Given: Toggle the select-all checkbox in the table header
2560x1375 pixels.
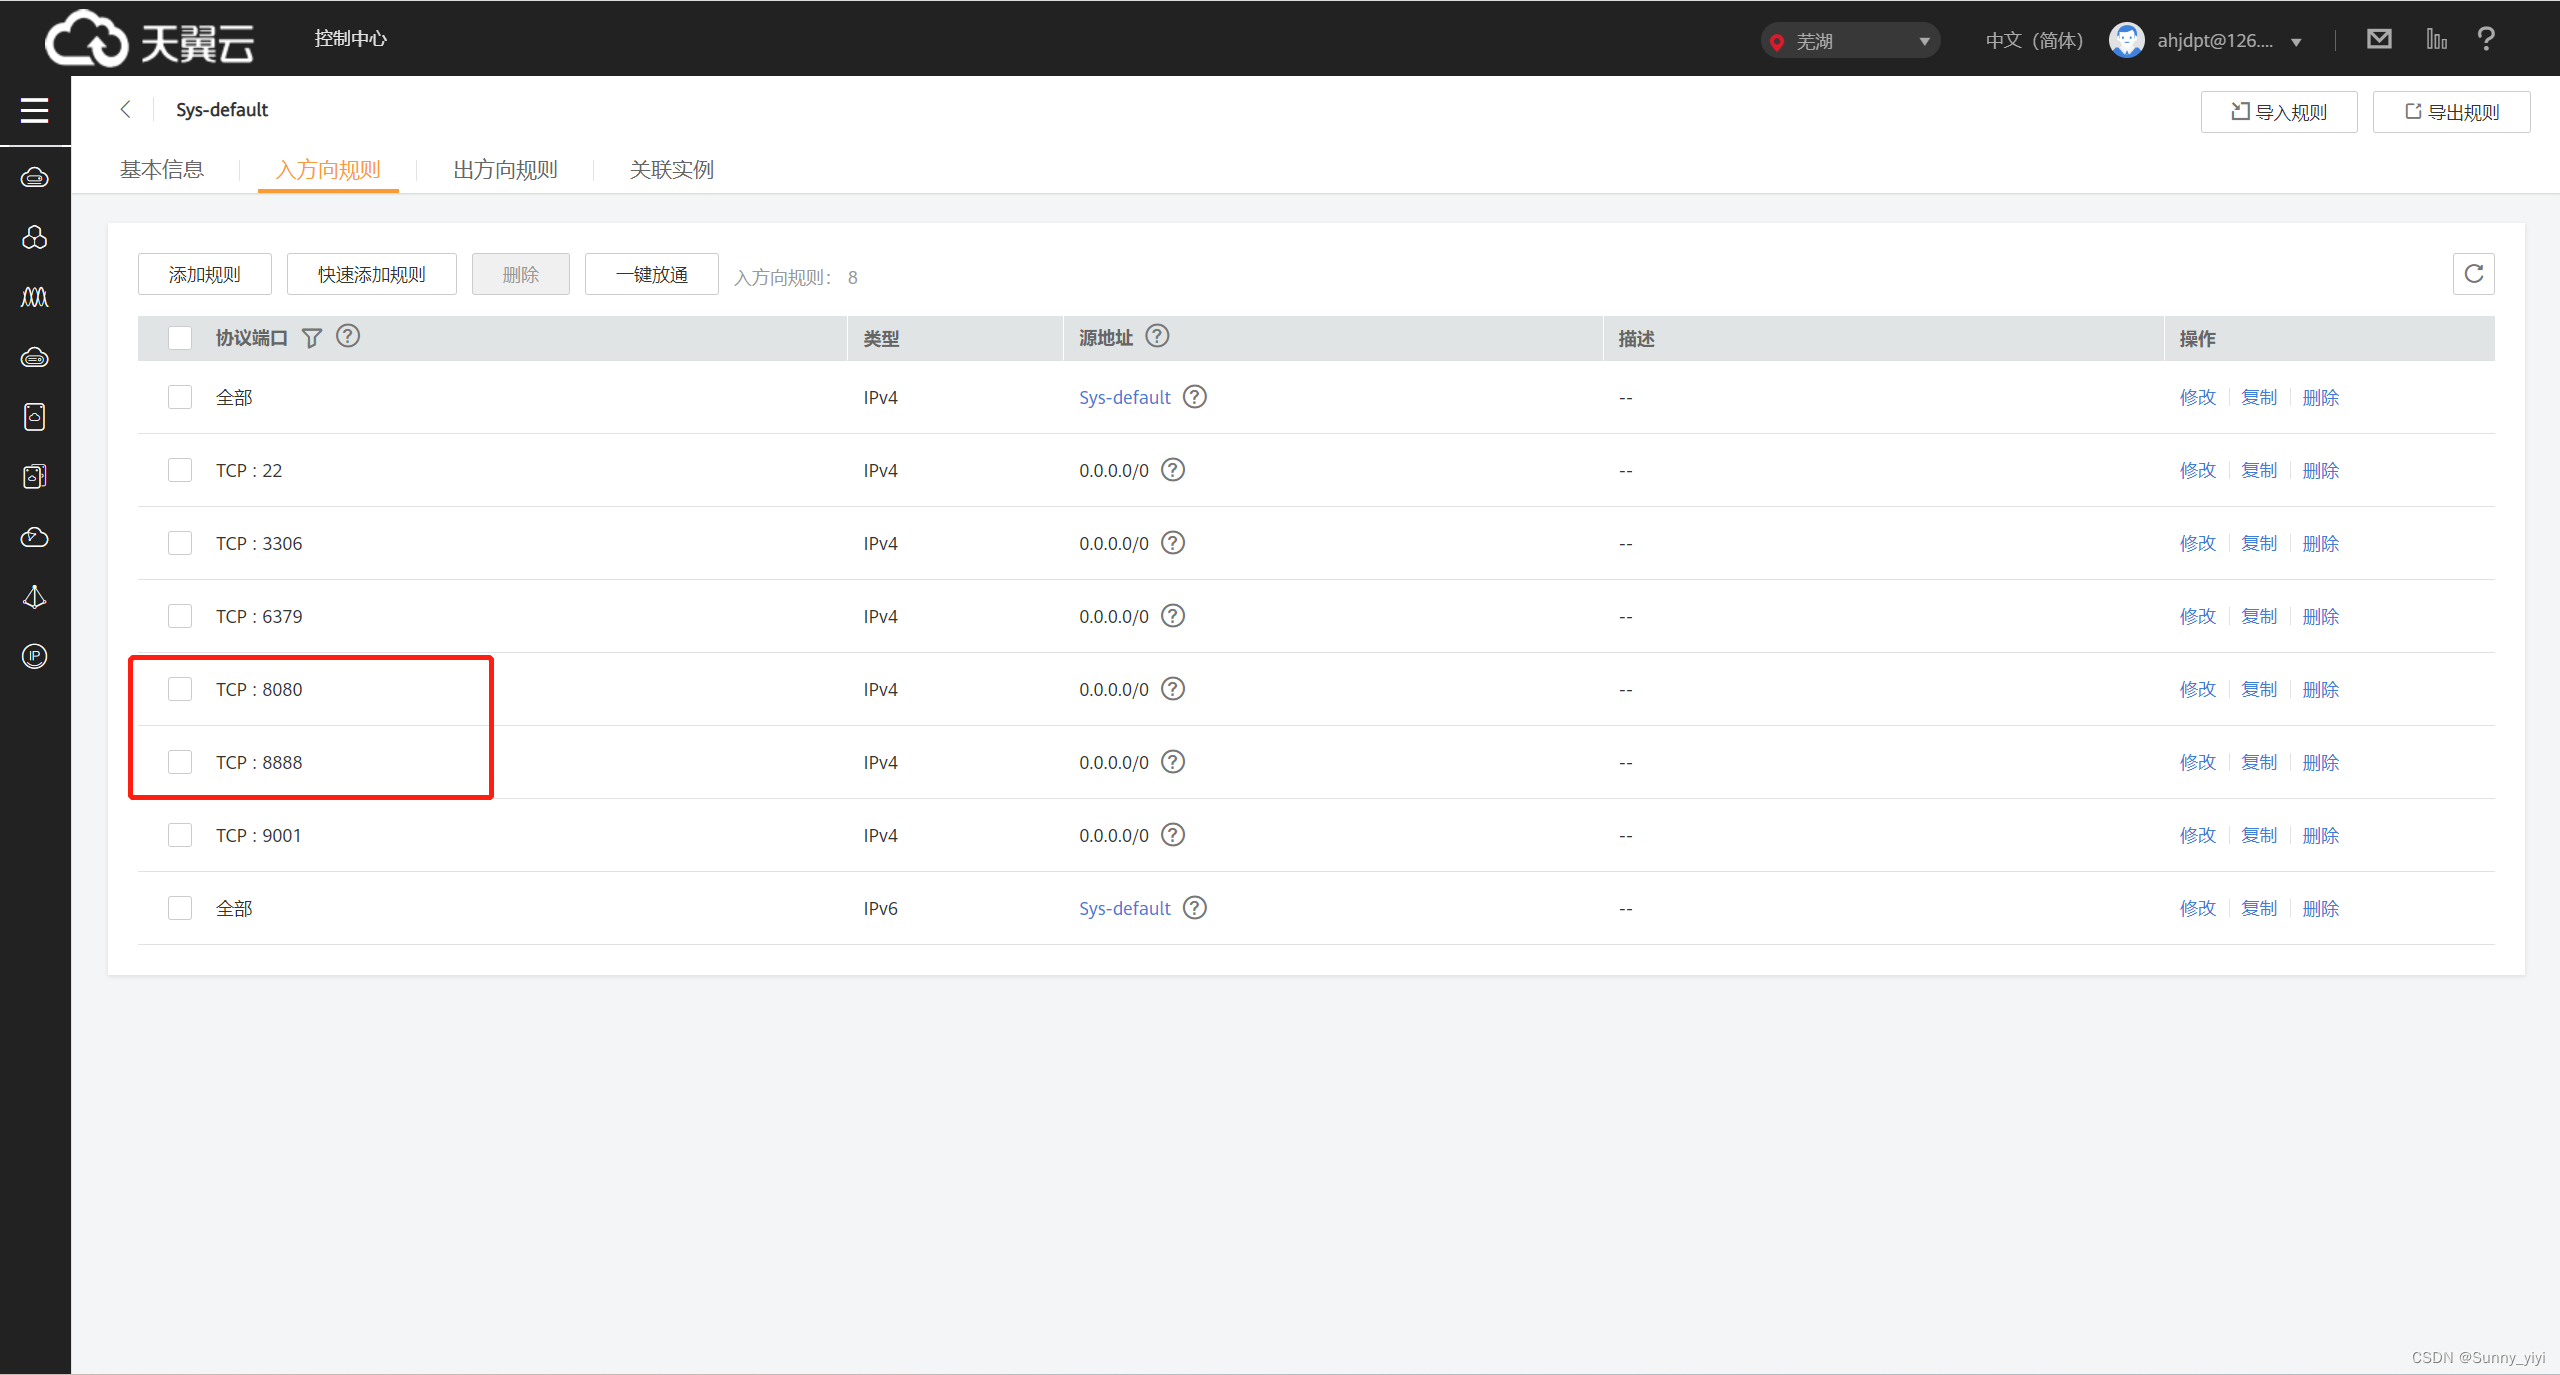Looking at the screenshot, I should click(180, 338).
